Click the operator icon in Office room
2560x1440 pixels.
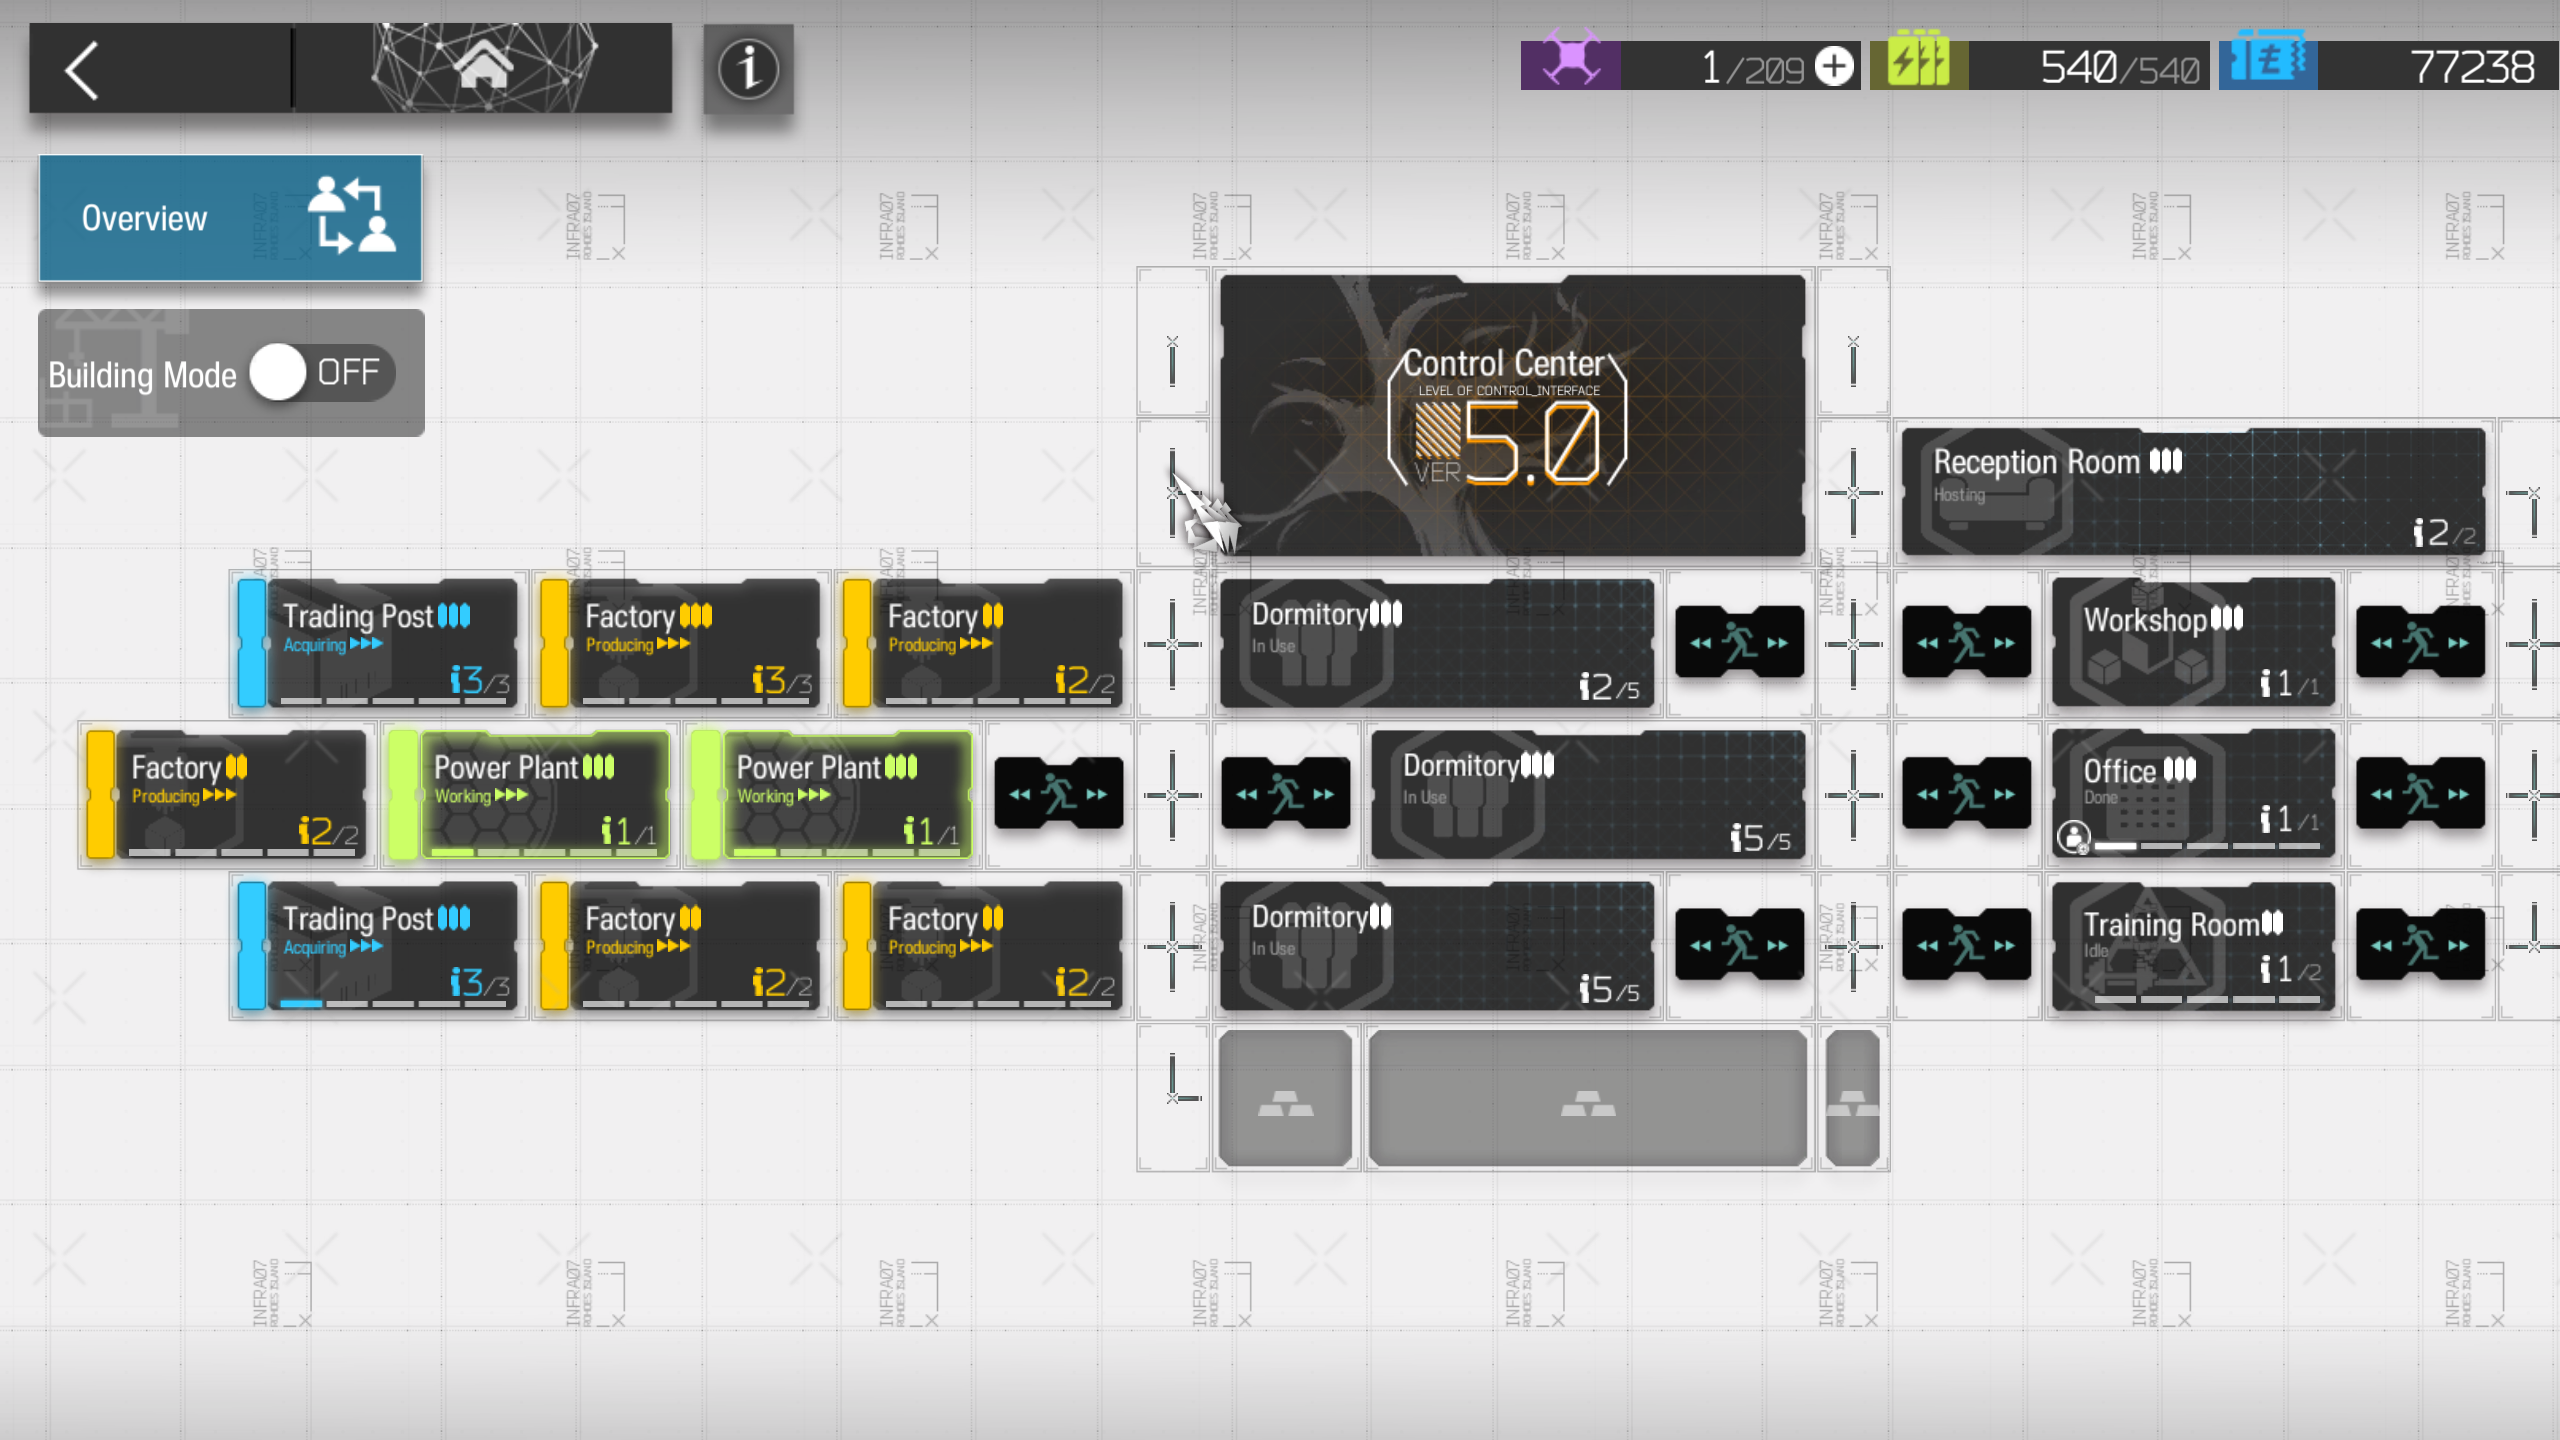tap(2074, 837)
